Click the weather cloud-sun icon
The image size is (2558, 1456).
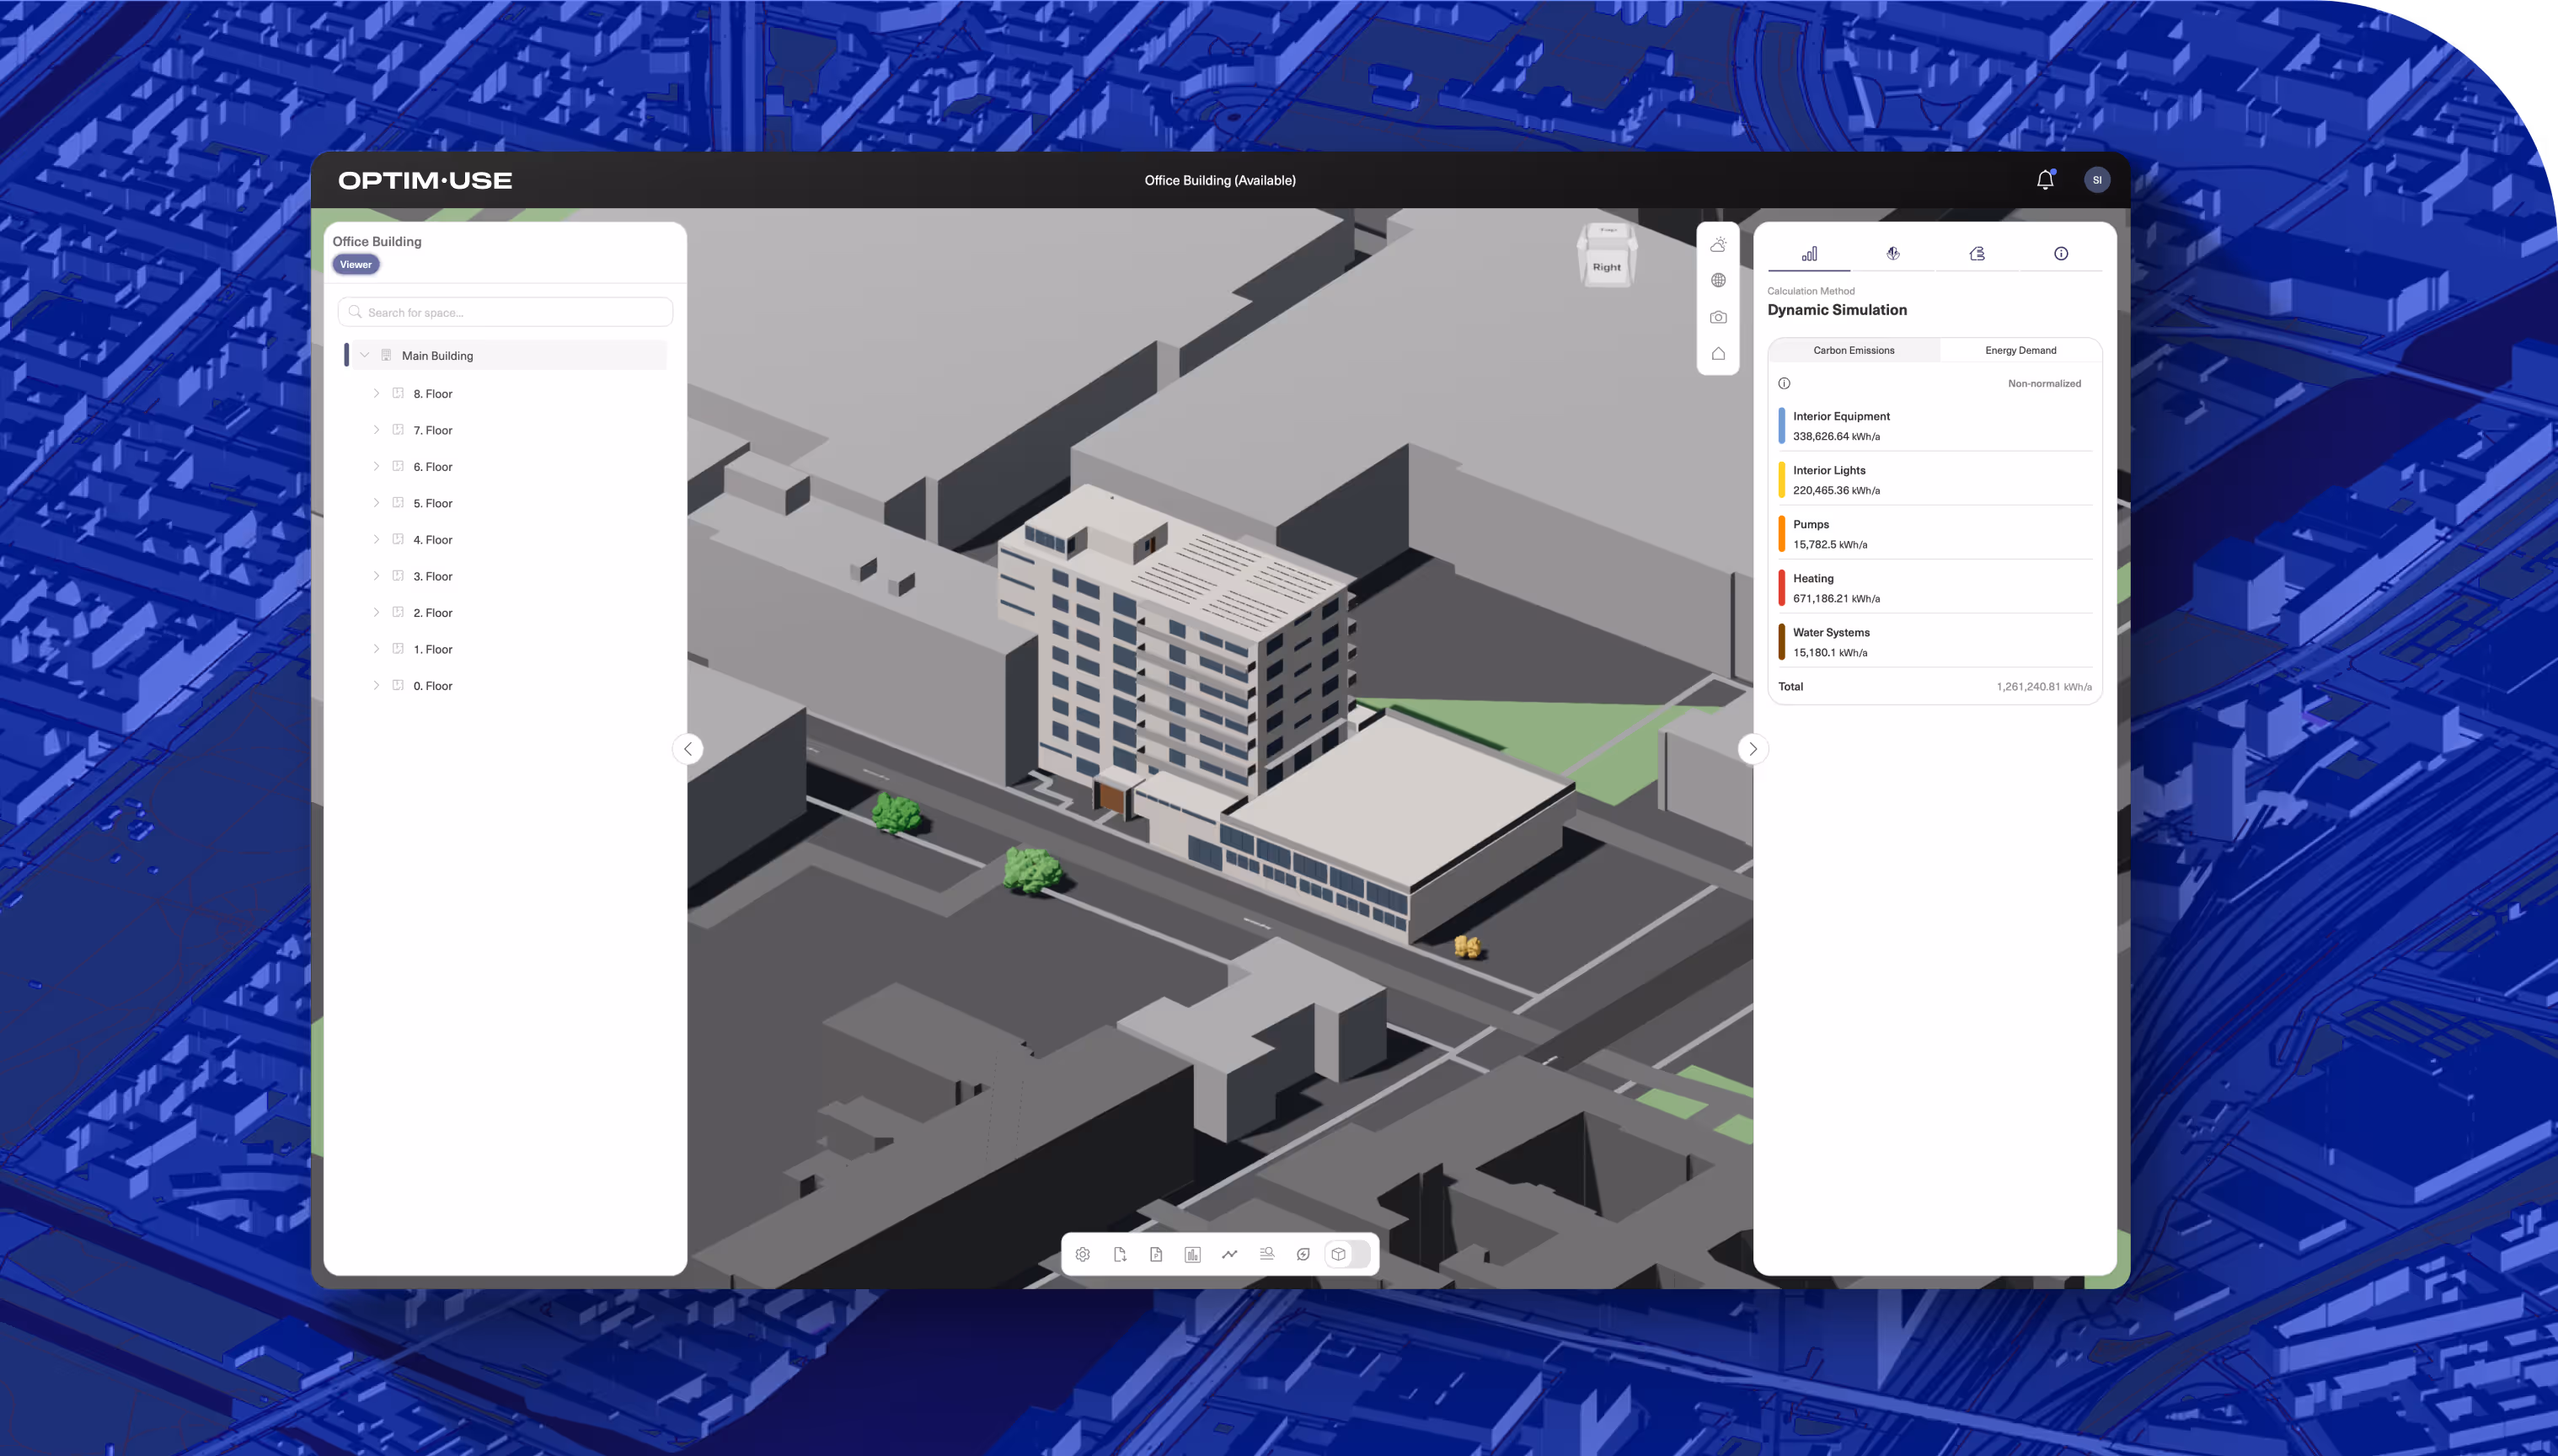coord(1718,244)
